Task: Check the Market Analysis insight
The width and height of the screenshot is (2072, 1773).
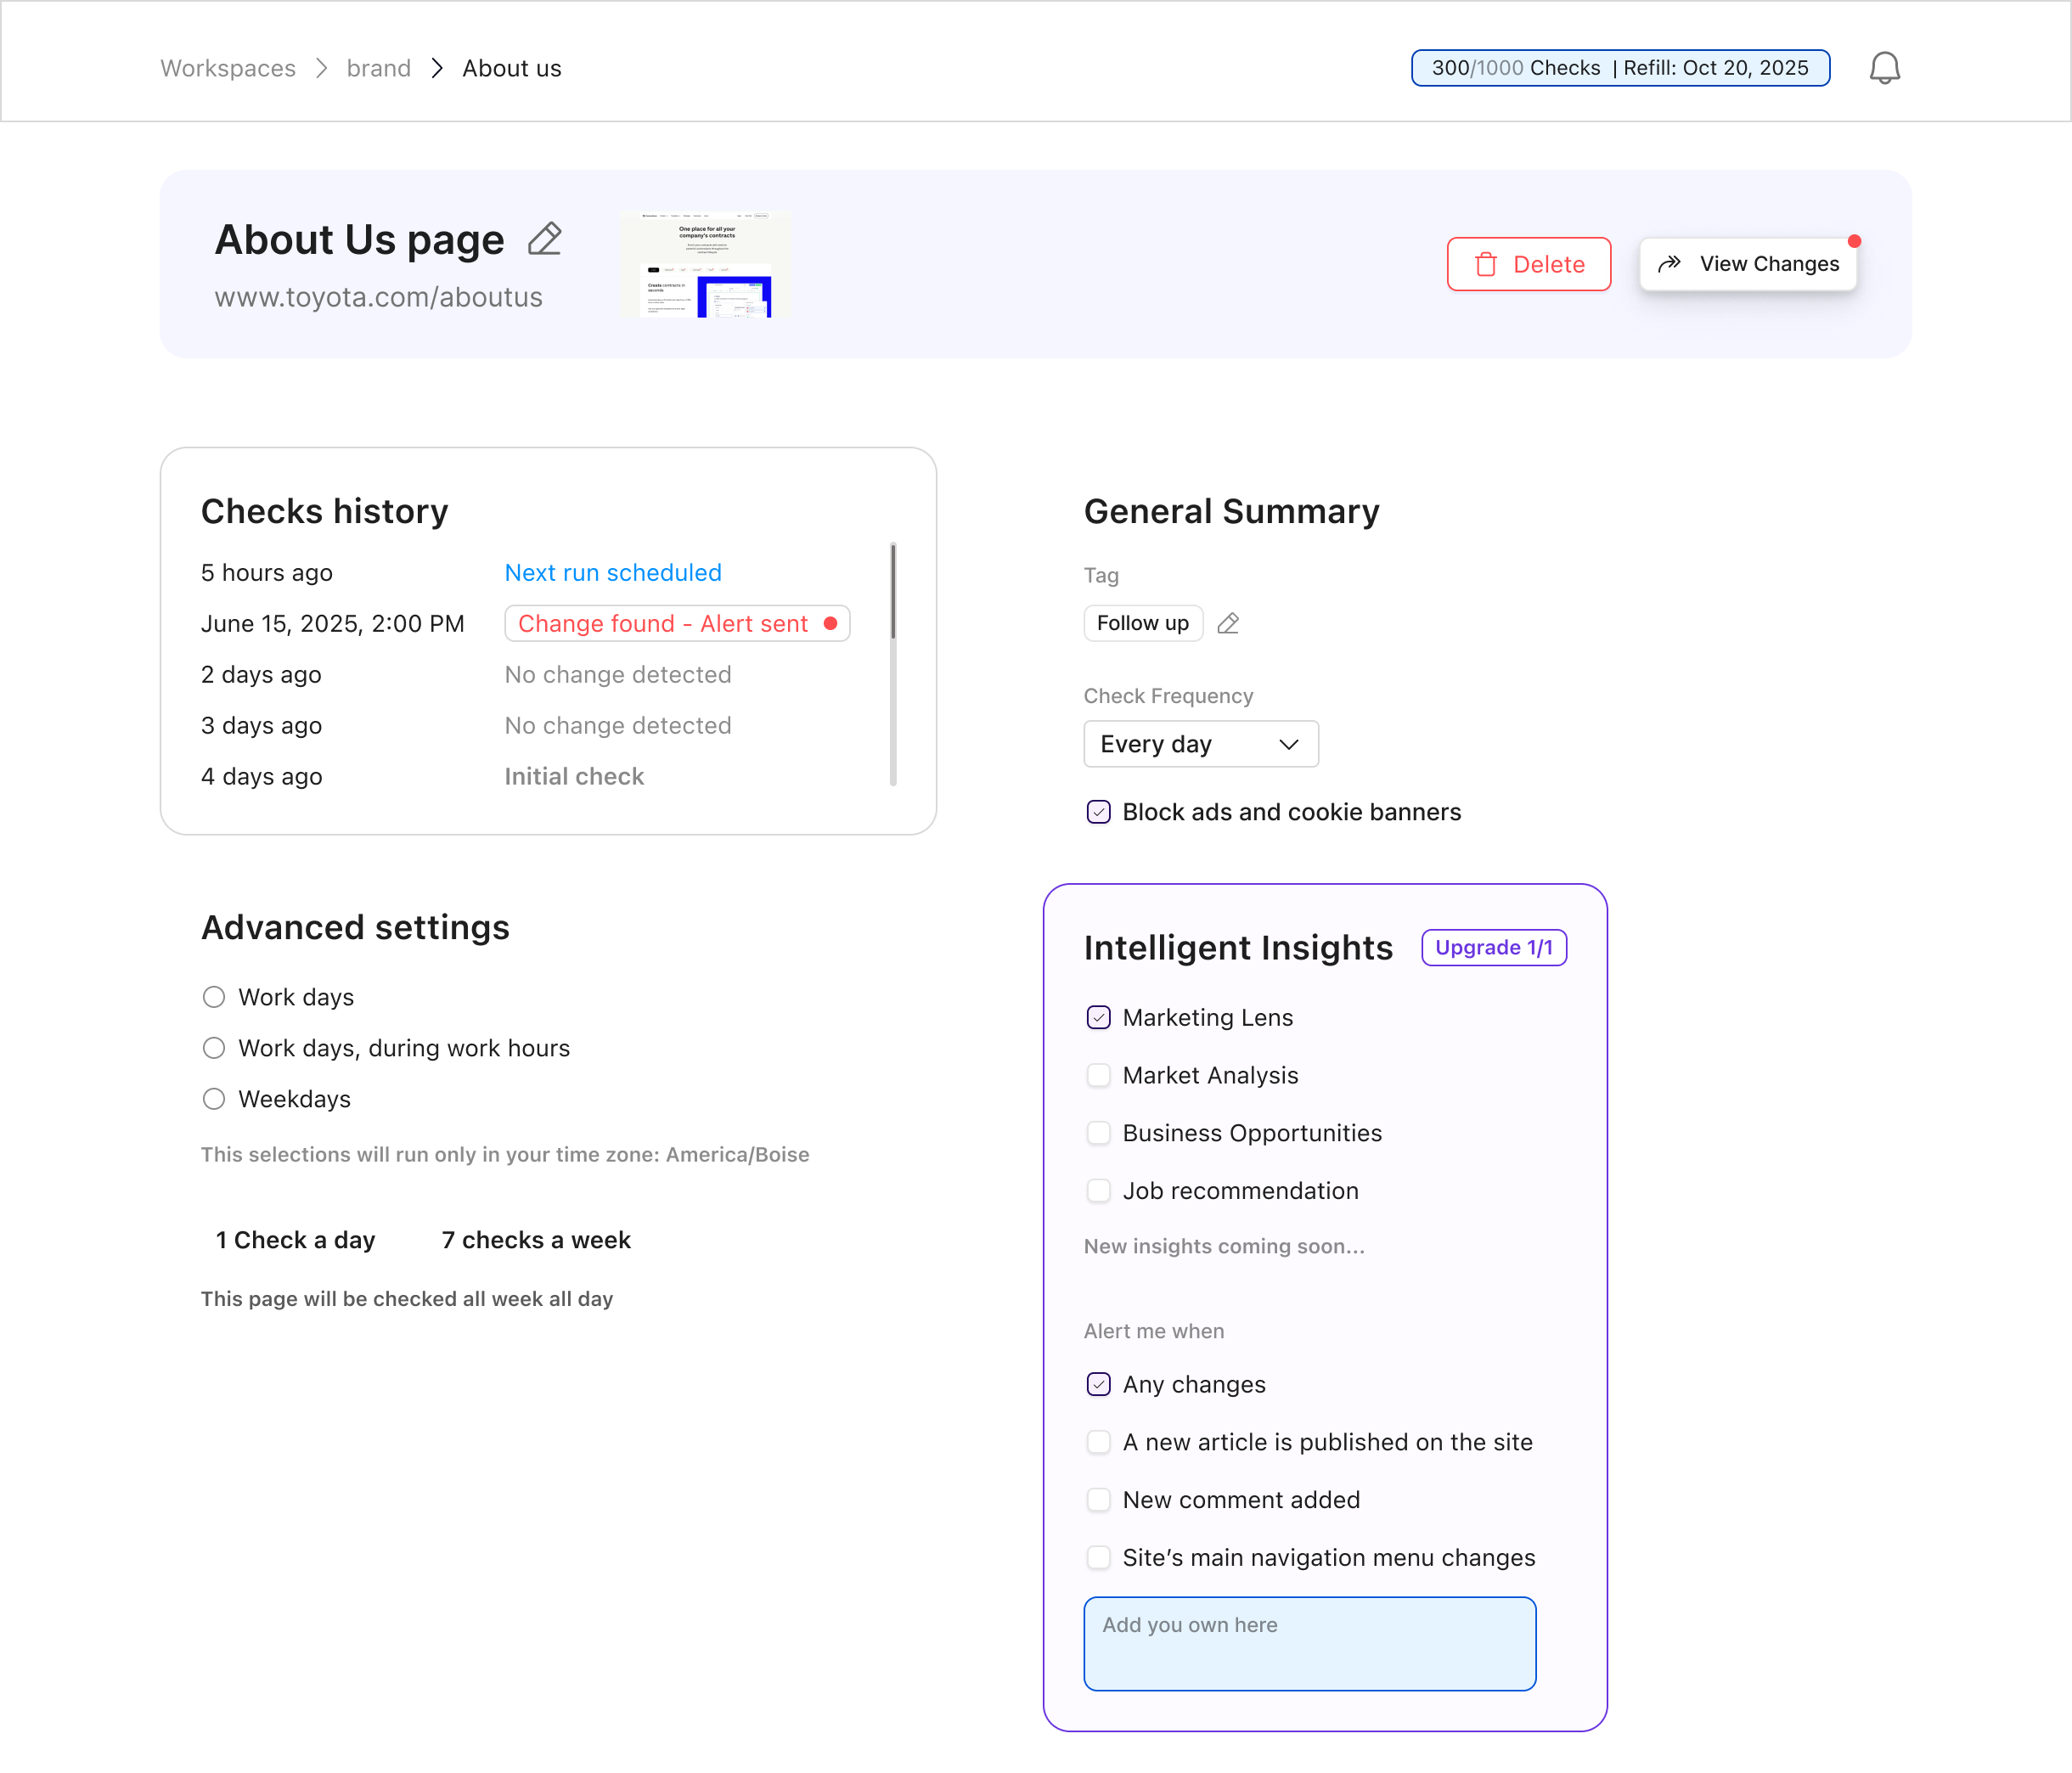Action: point(1098,1075)
